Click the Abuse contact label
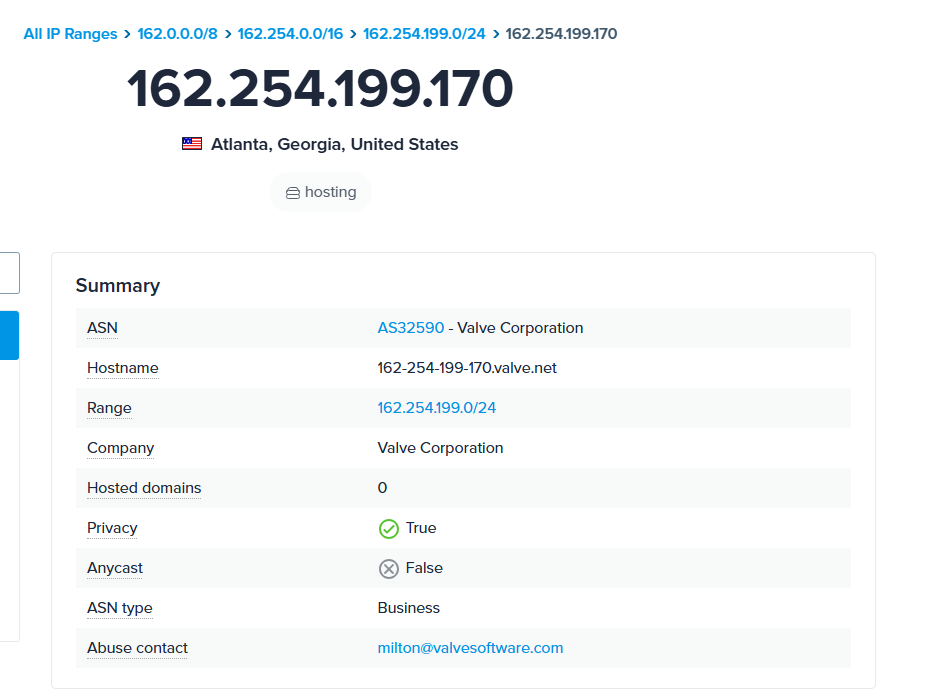The width and height of the screenshot is (945, 691). [x=137, y=648]
